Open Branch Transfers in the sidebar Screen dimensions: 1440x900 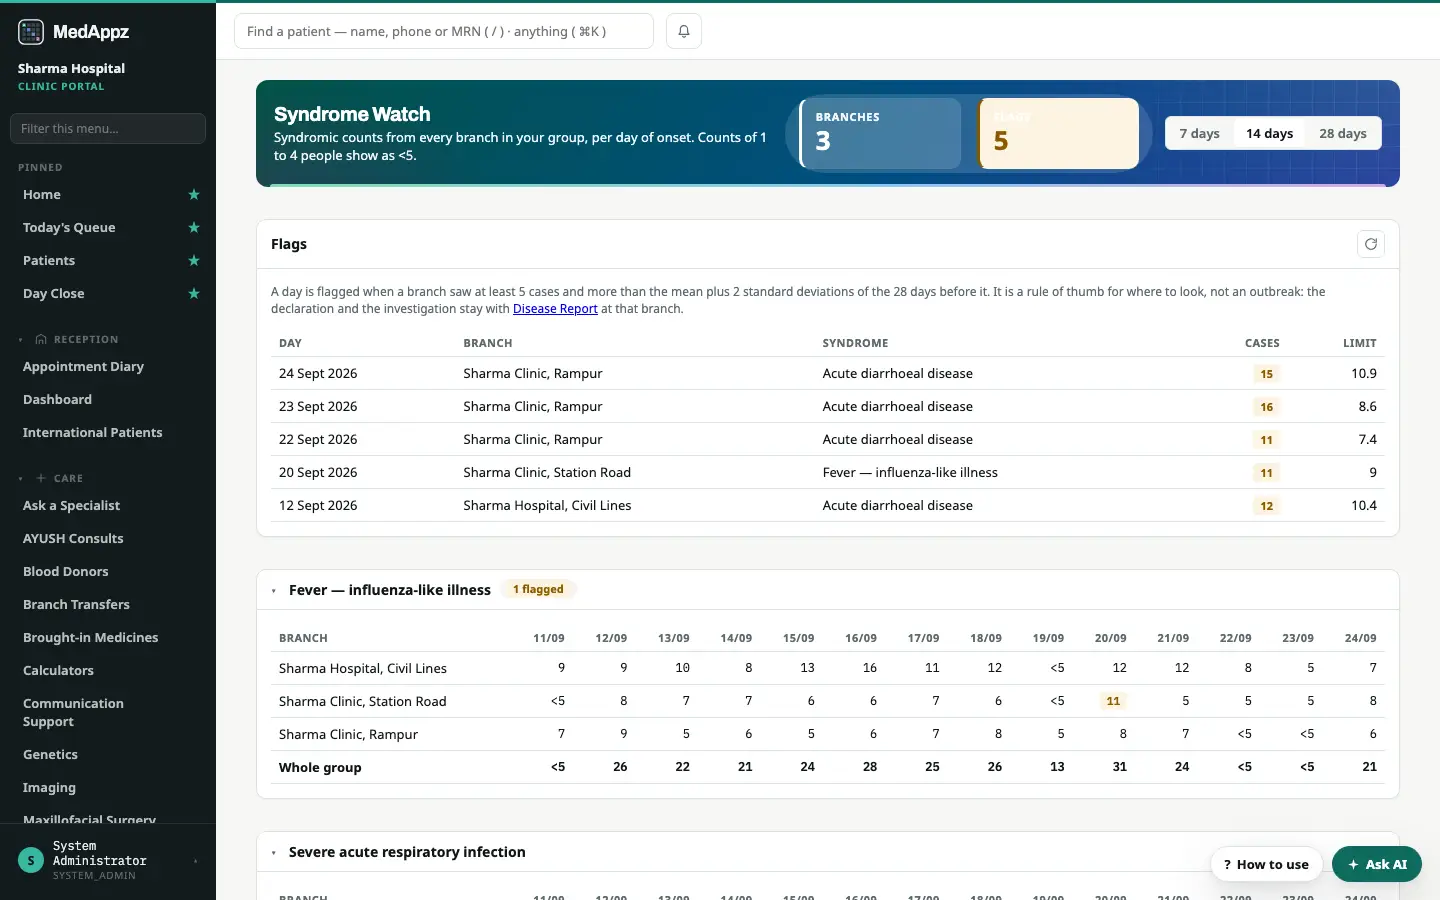pos(76,605)
